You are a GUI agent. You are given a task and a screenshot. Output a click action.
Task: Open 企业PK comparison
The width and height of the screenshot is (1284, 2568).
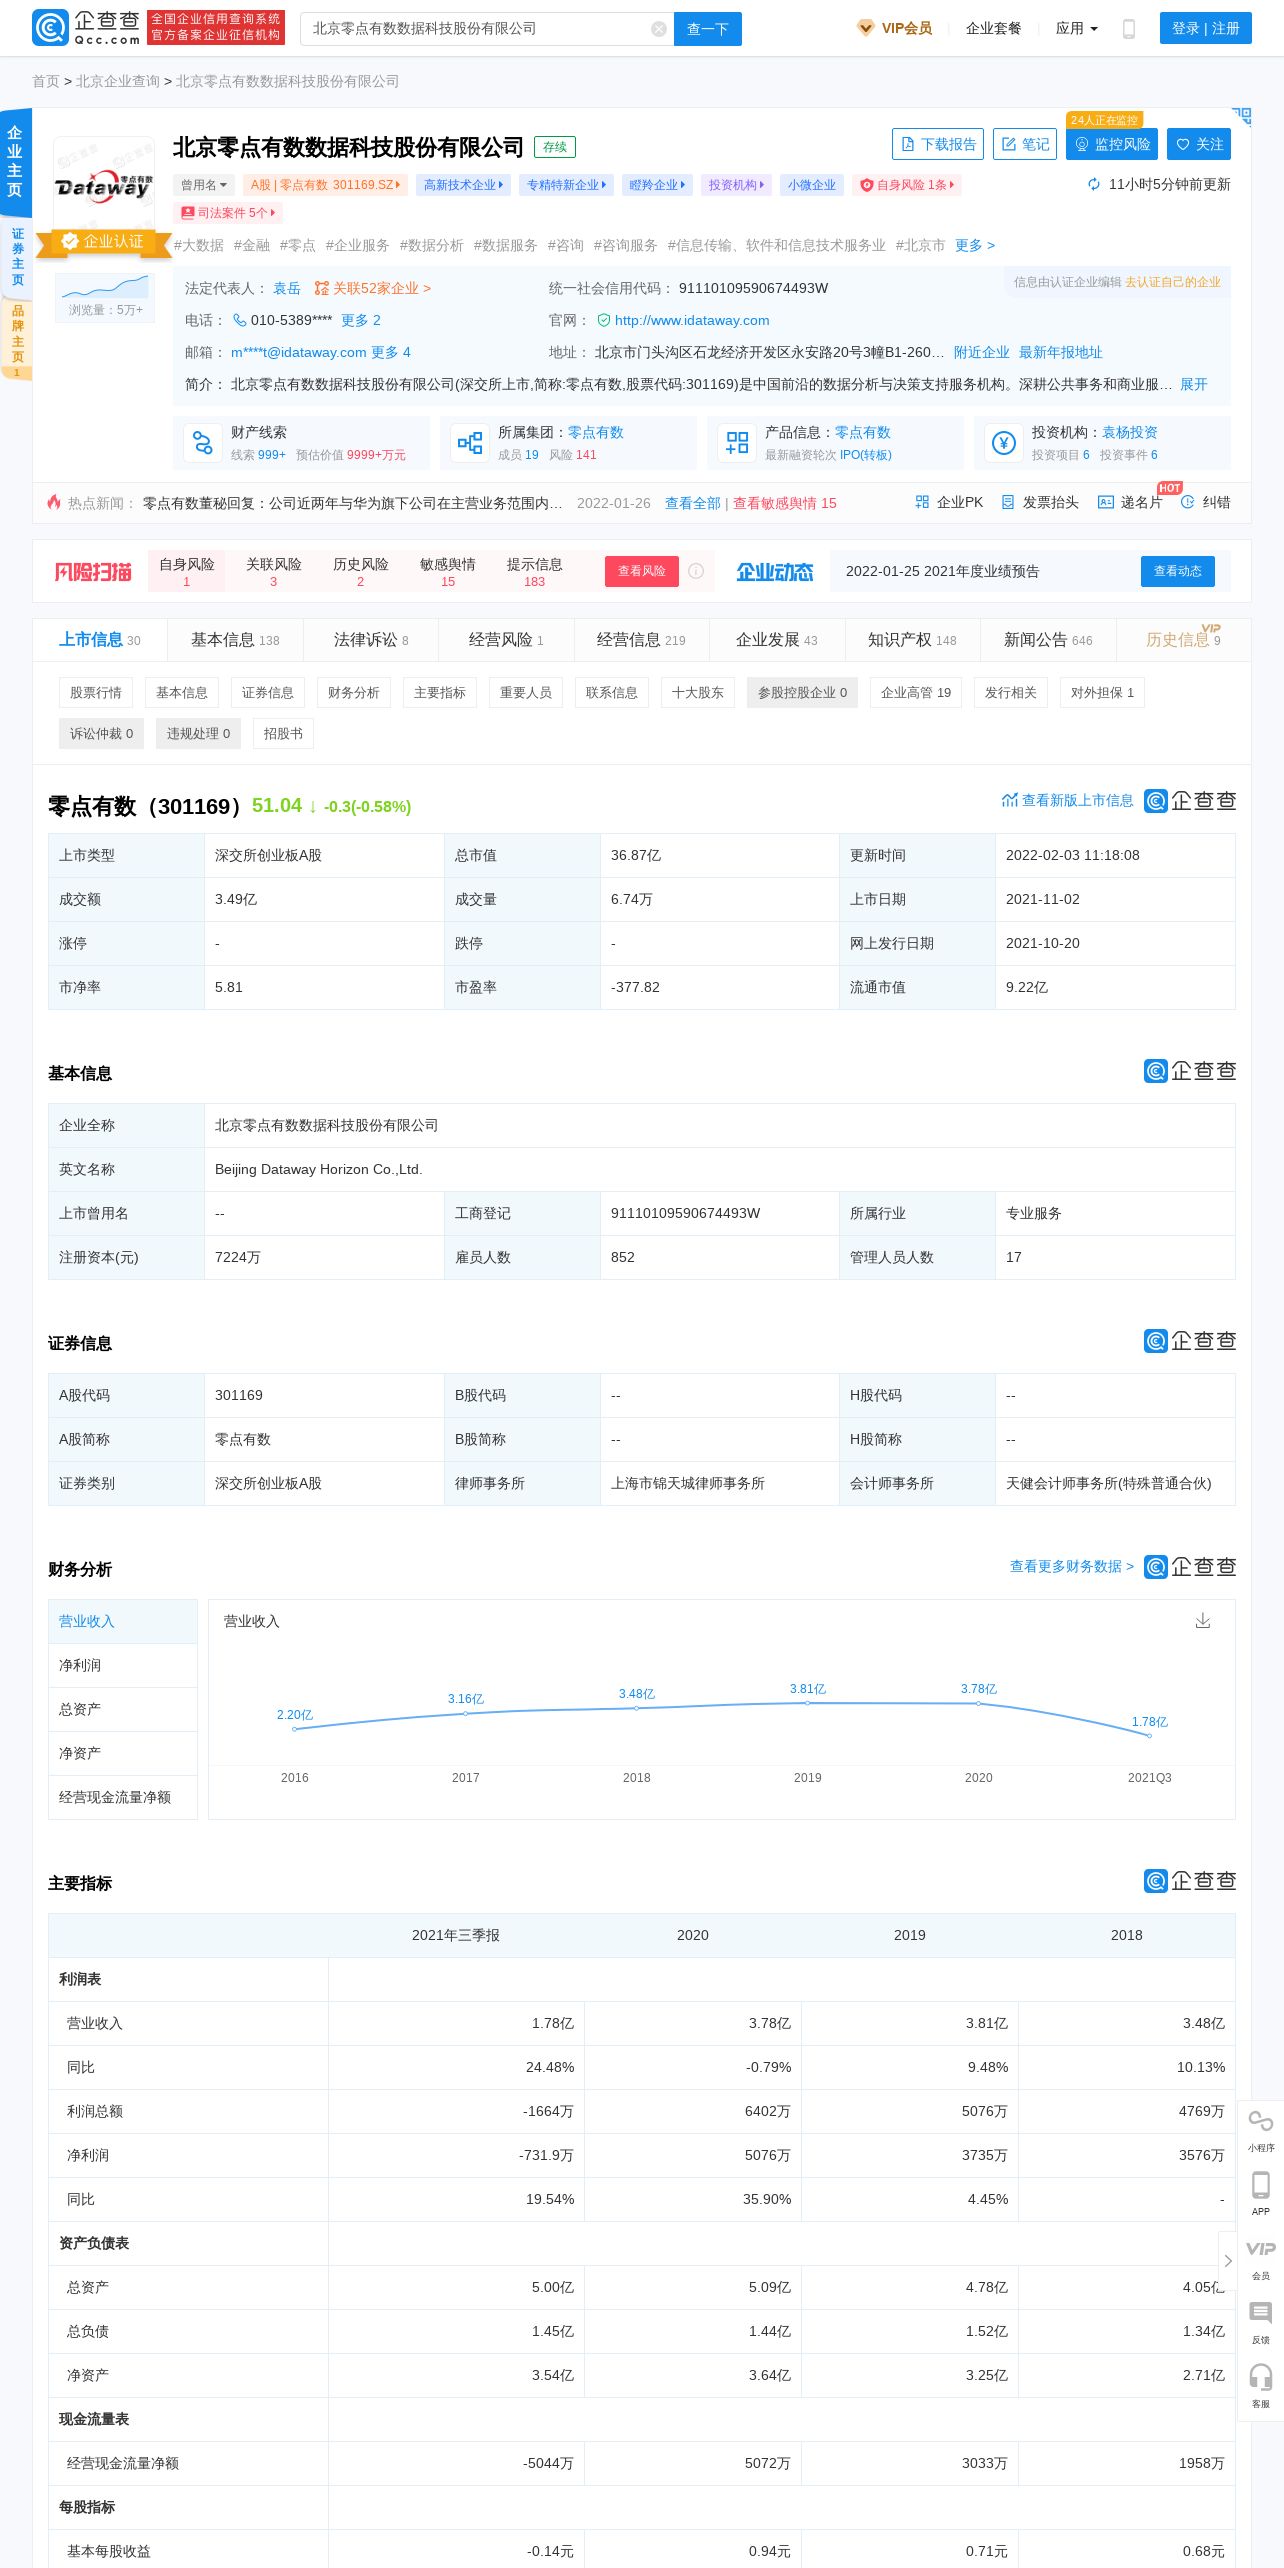click(x=949, y=502)
